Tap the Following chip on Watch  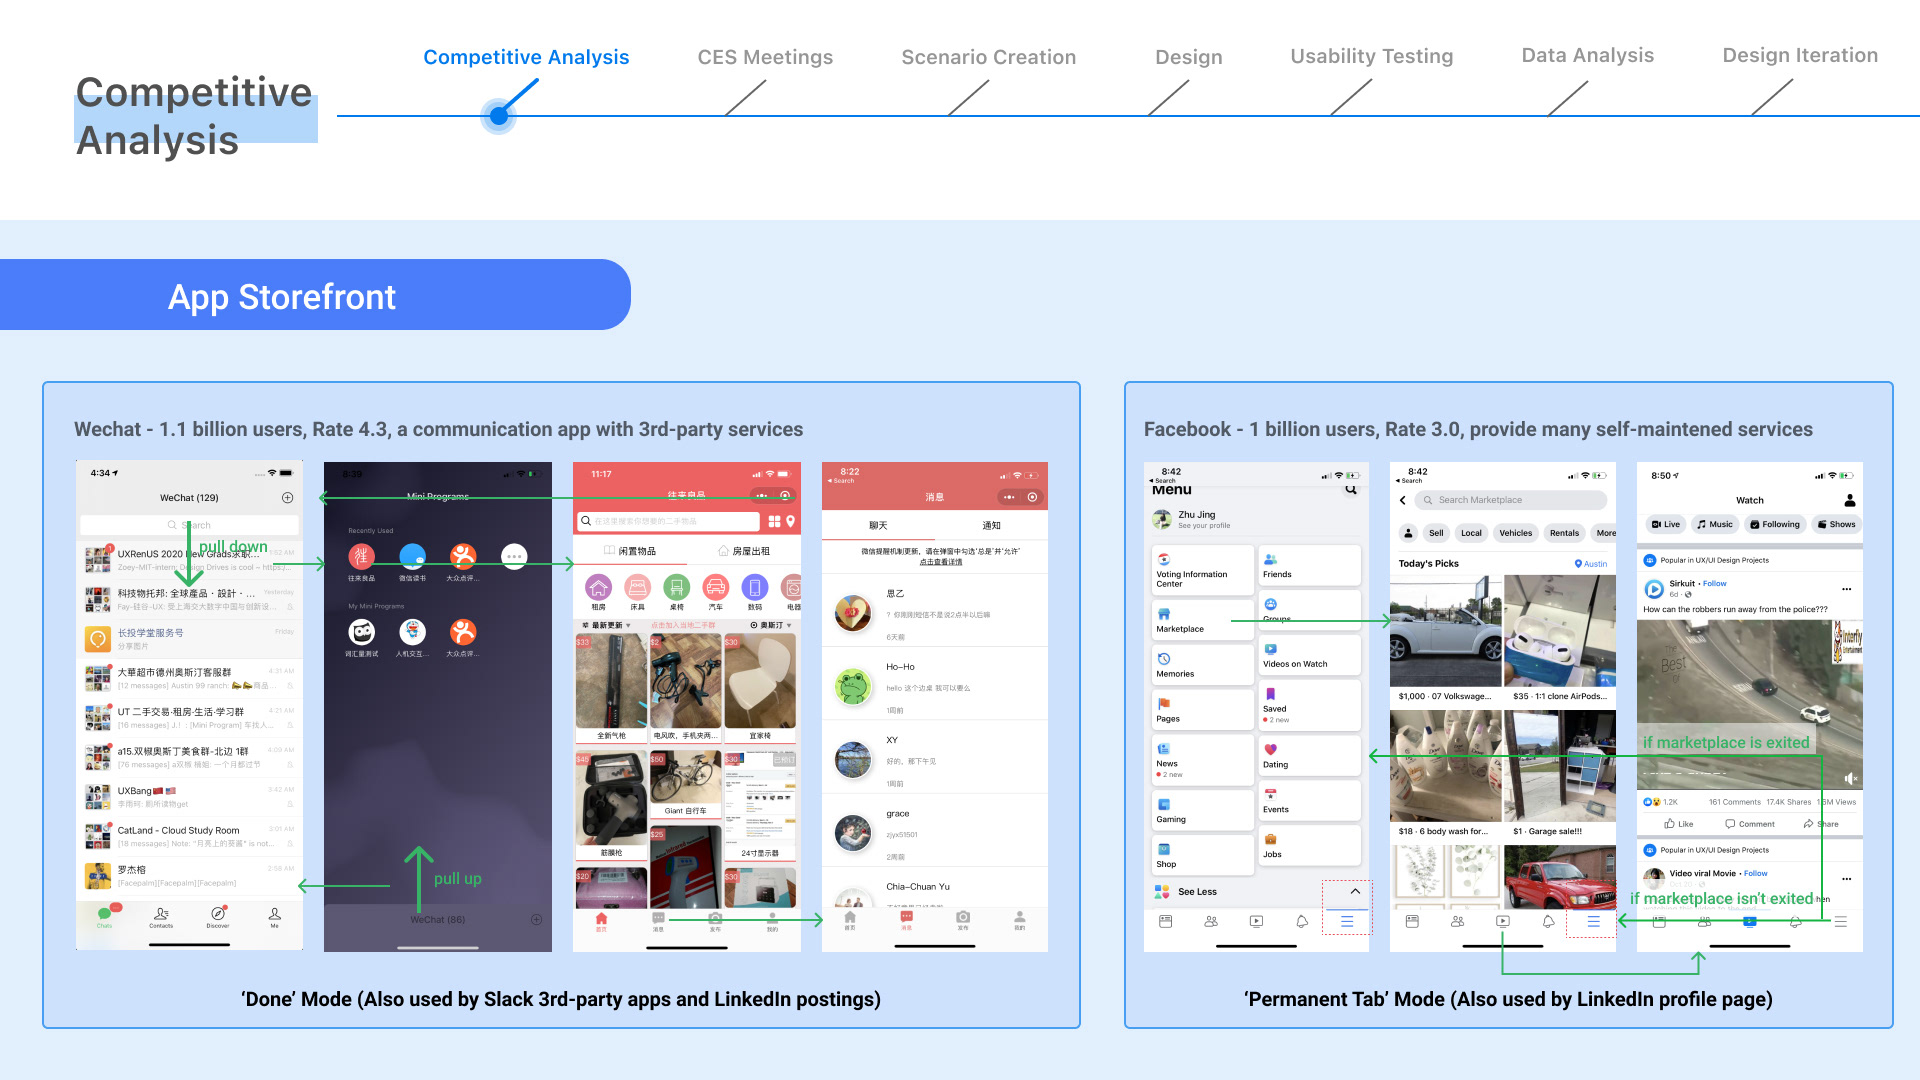(x=1775, y=524)
